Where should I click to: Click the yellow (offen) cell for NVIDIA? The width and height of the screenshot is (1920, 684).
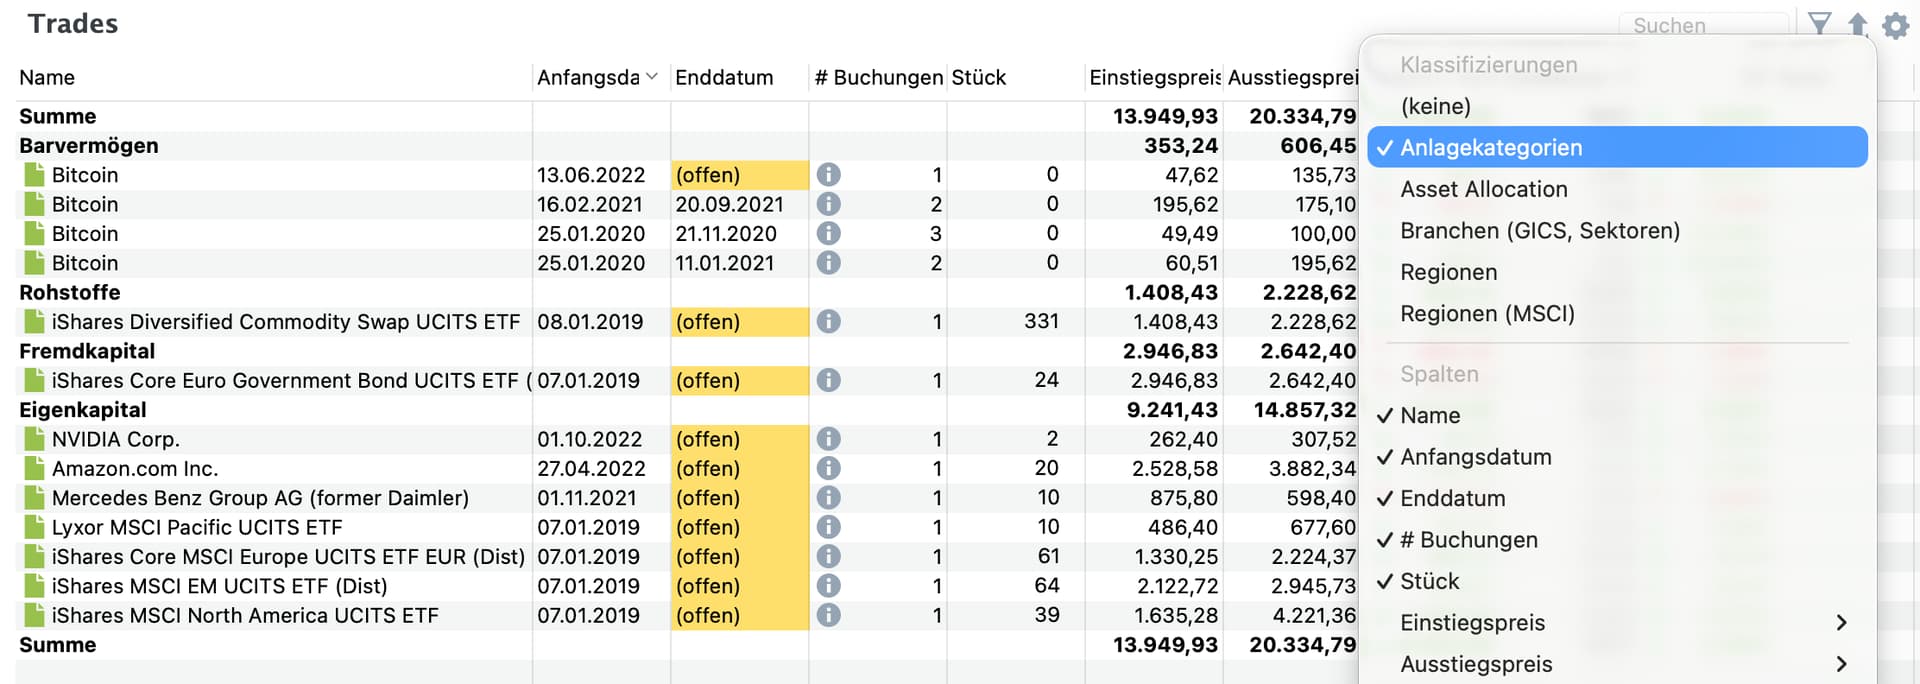click(x=738, y=439)
